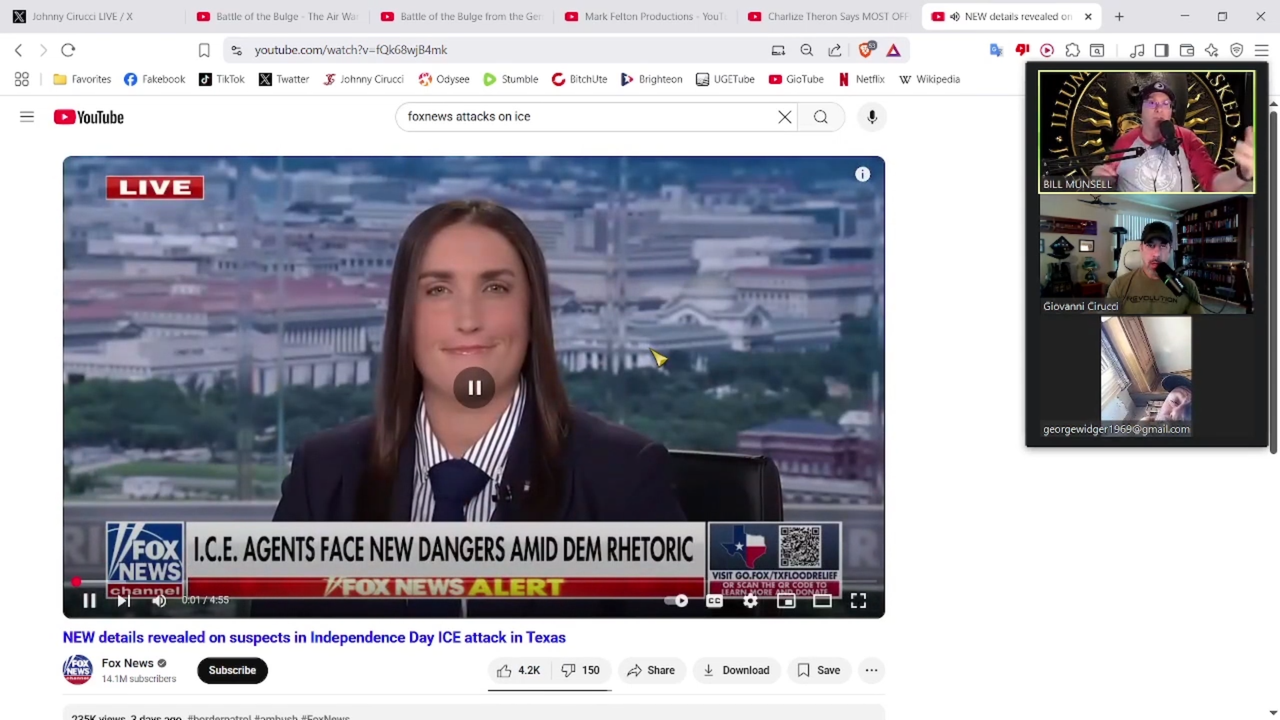
Task: Clear the search box text
Action: coord(785,117)
